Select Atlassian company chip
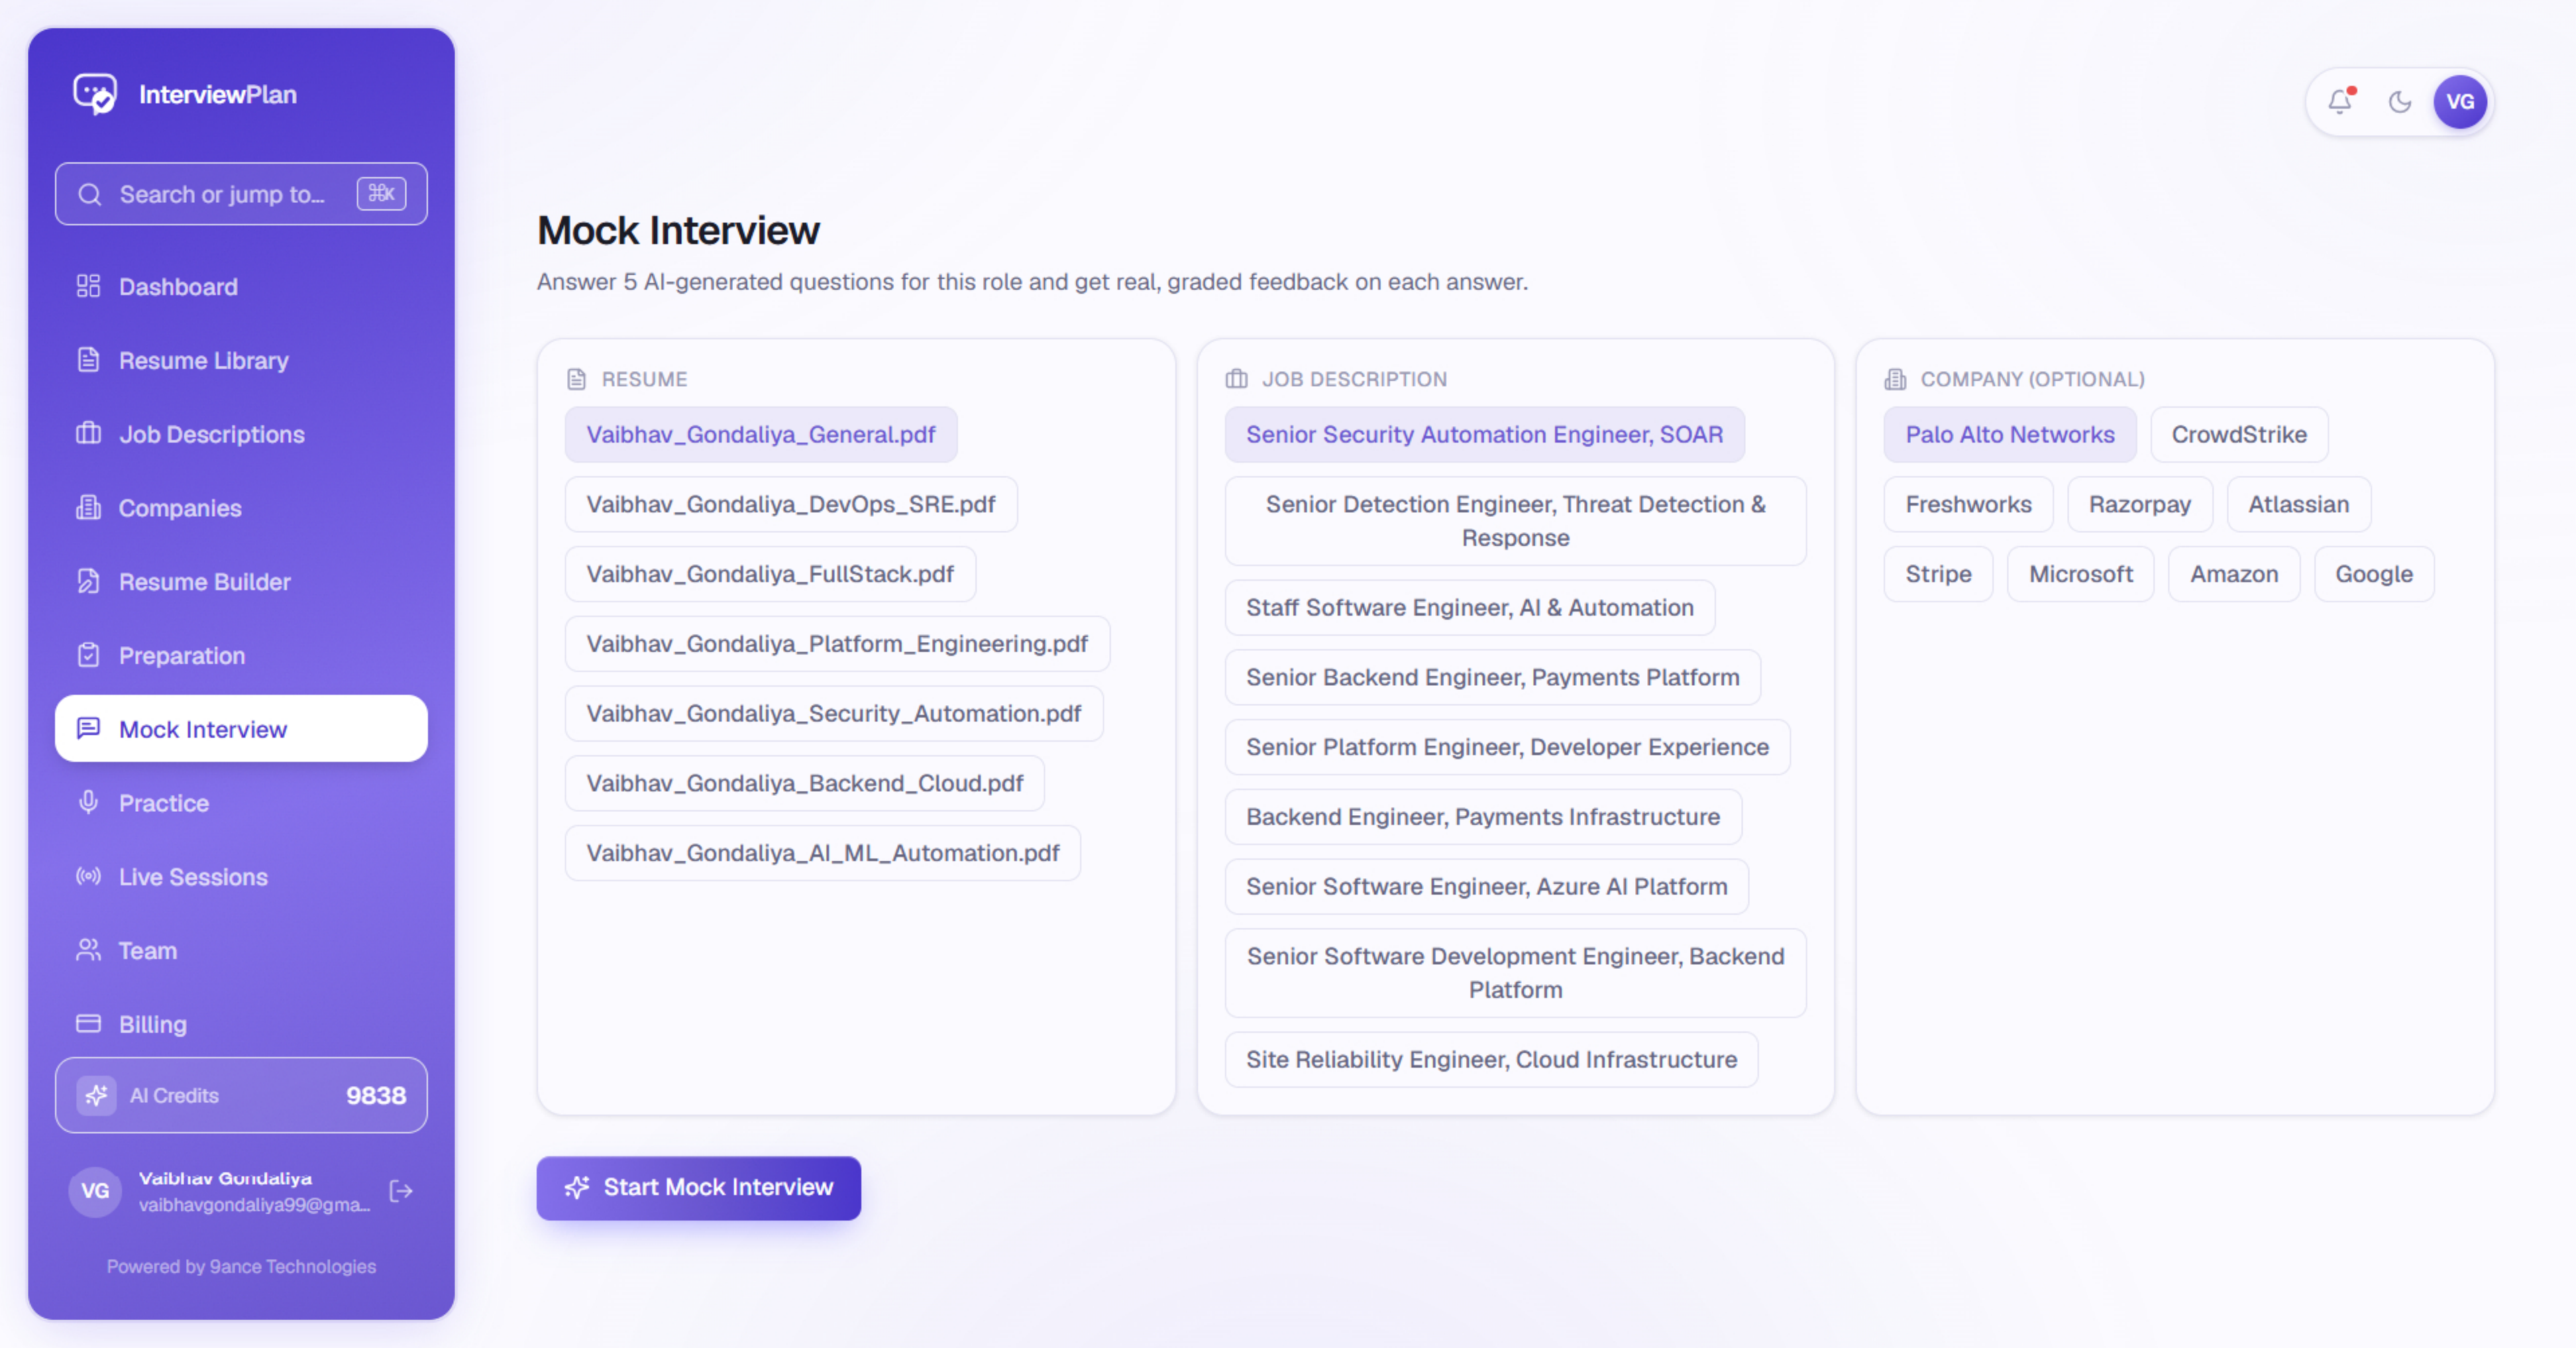Screen dimensions: 2576x1348 pyautogui.click(x=2299, y=504)
